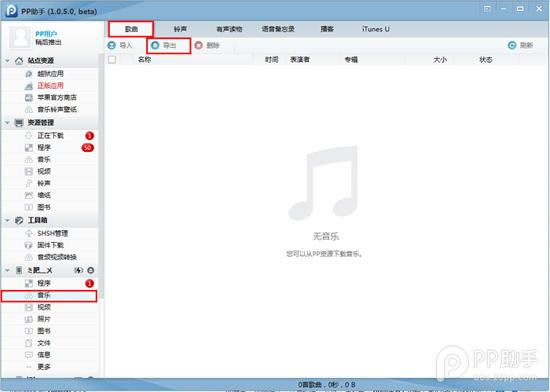
Task: Click the lightning icon beside the device name
Action: tap(79, 270)
